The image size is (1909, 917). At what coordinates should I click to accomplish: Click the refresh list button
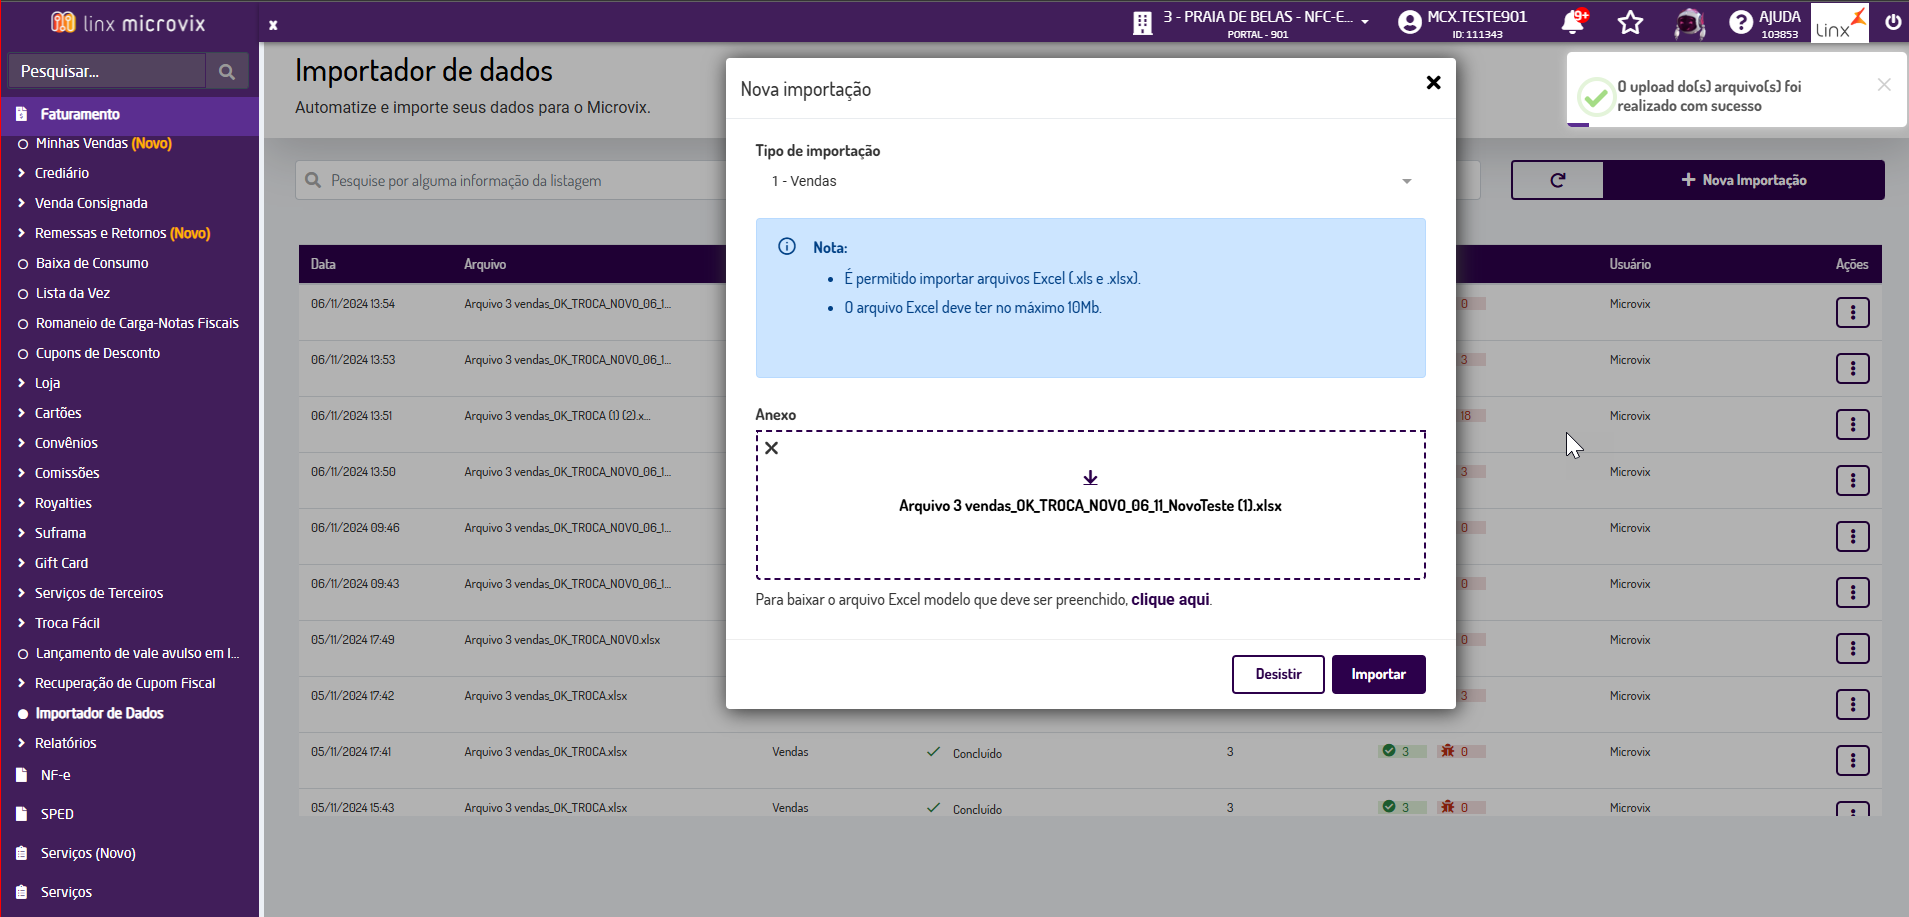point(1557,180)
